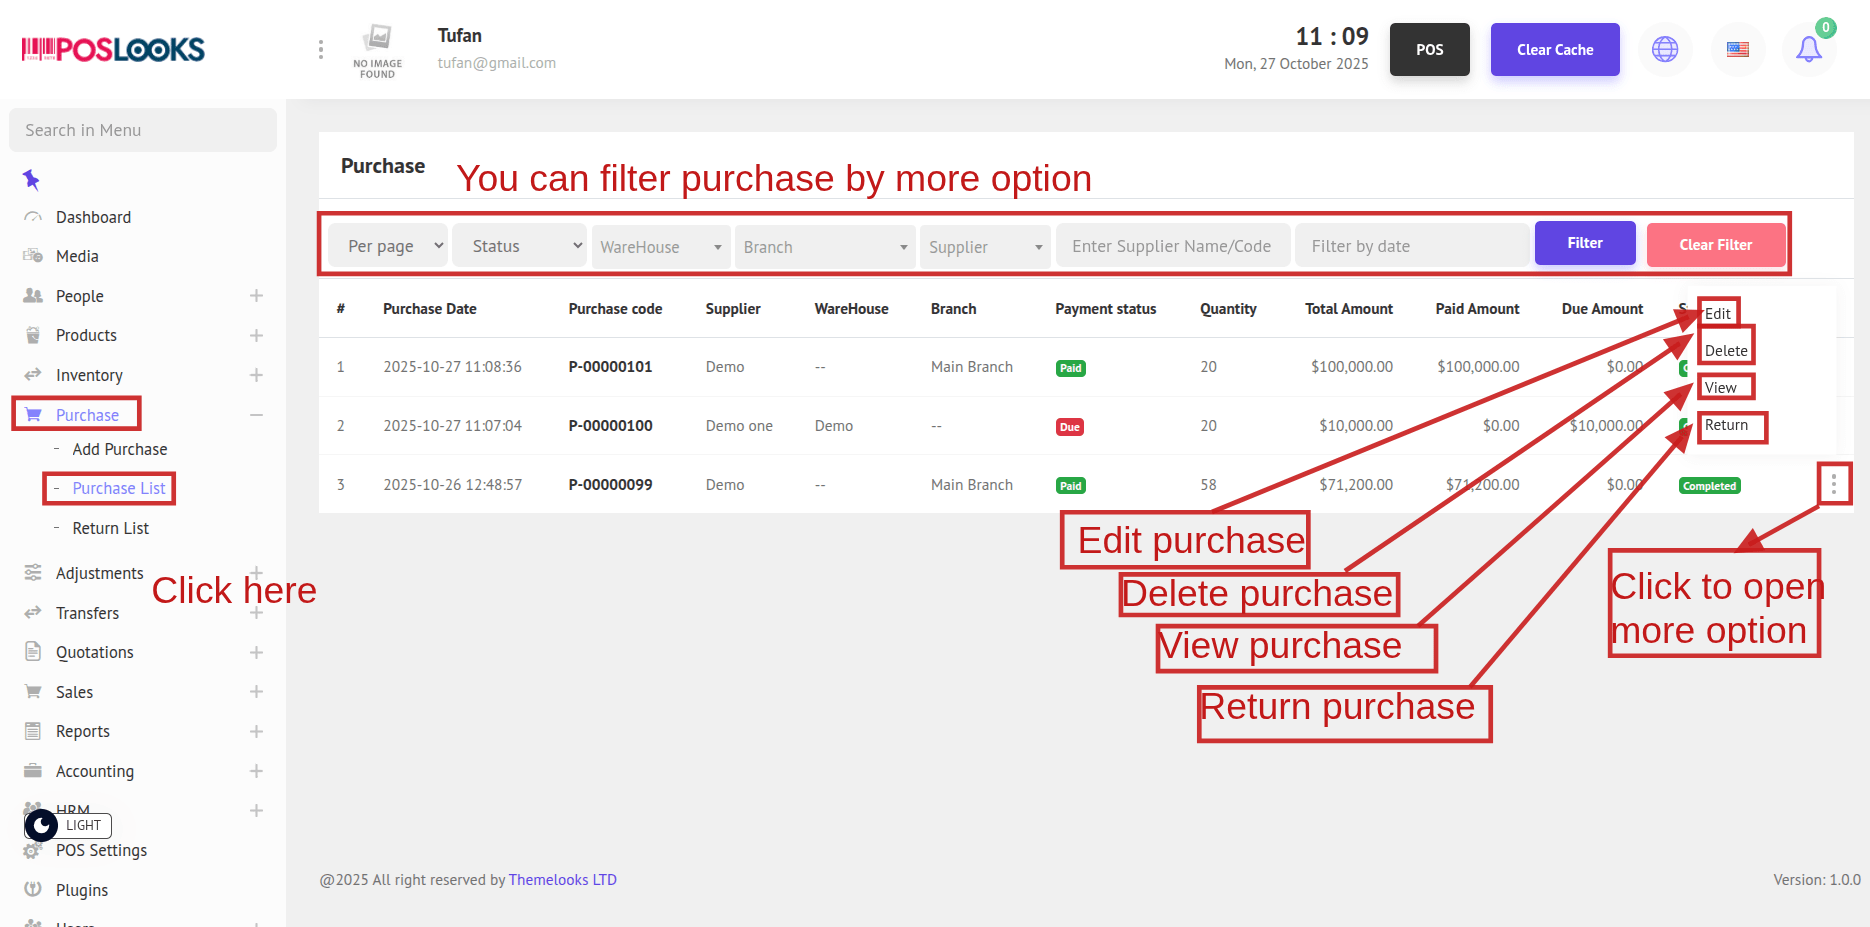Click the notification bell icon
1870x927 pixels.
click(1808, 49)
